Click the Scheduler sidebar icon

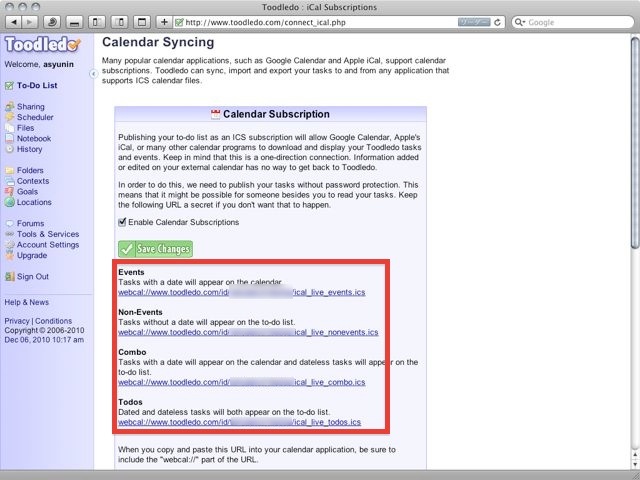point(9,118)
